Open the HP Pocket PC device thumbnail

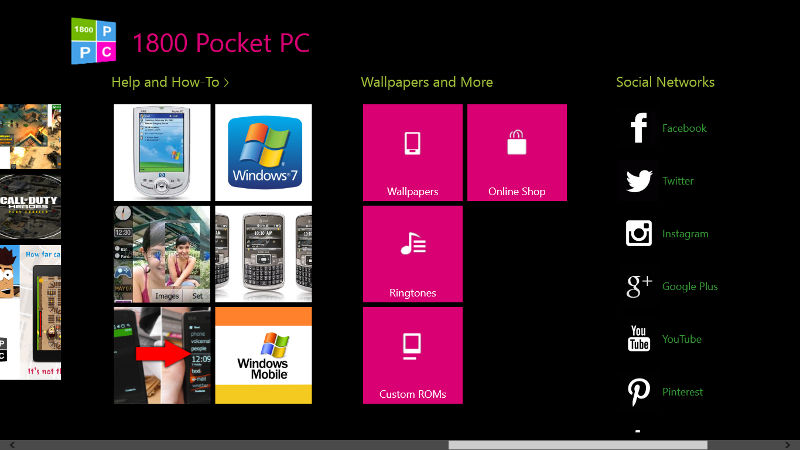point(162,152)
